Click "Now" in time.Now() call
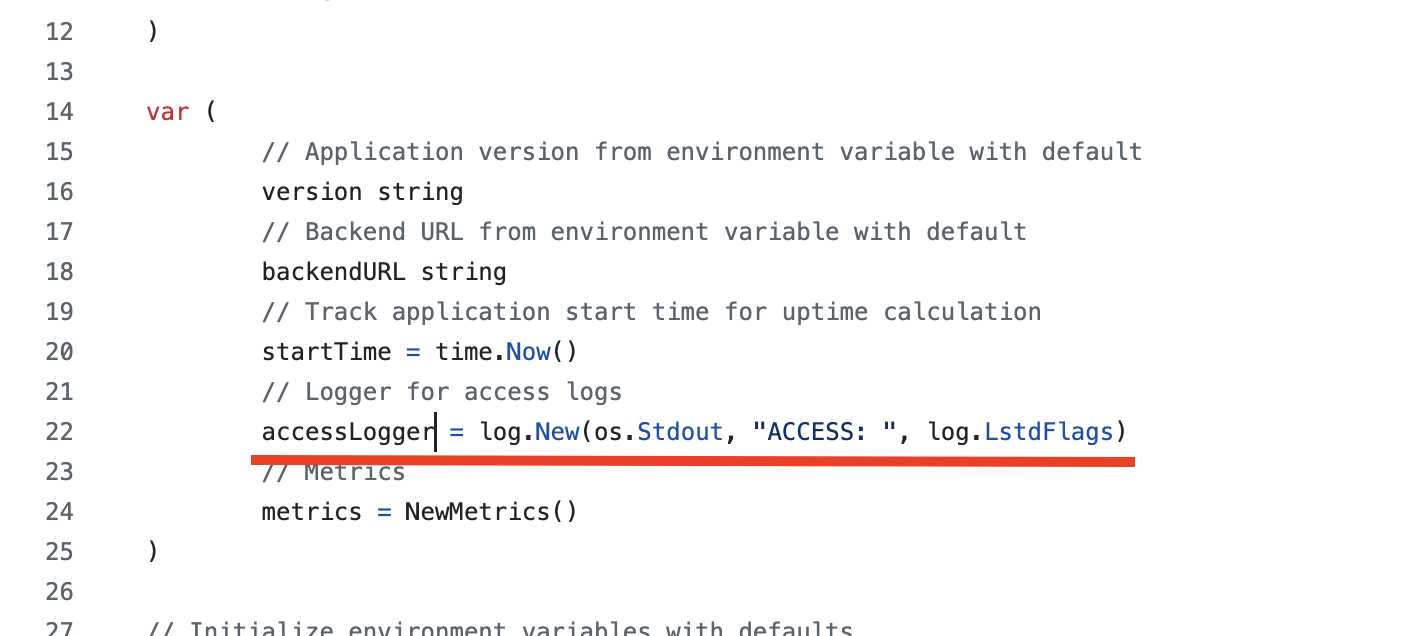Screen dimensions: 1418x636 528,352
